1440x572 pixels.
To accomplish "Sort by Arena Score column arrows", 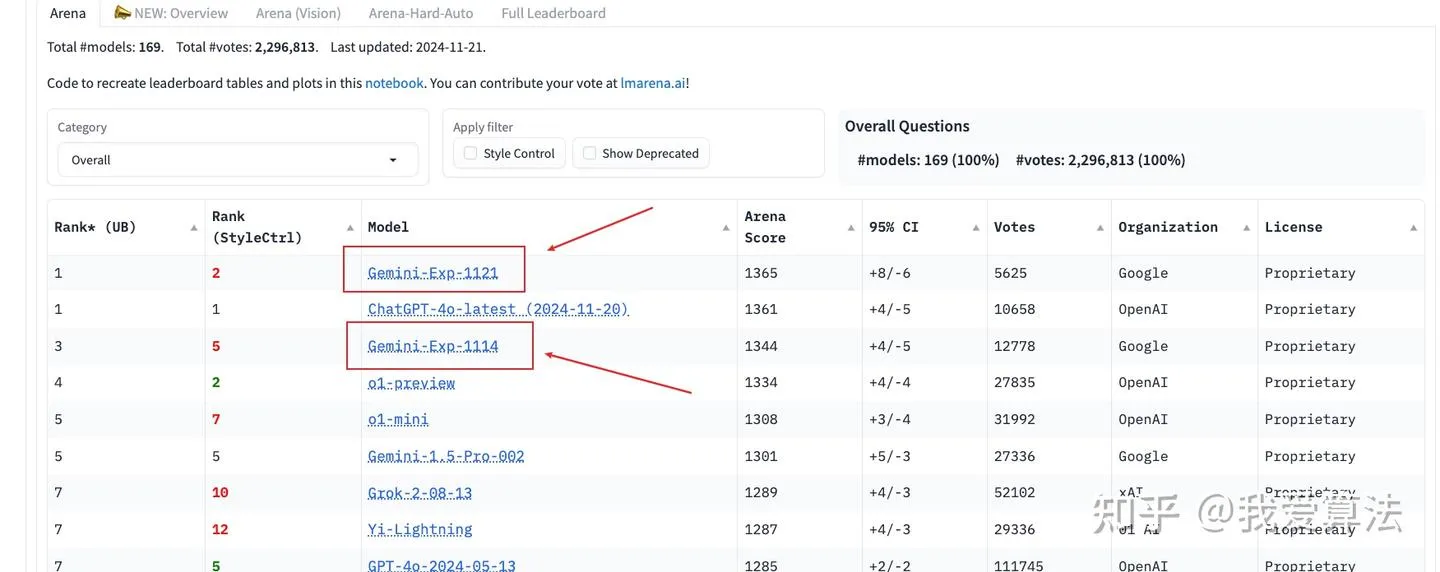I will 851,228.
